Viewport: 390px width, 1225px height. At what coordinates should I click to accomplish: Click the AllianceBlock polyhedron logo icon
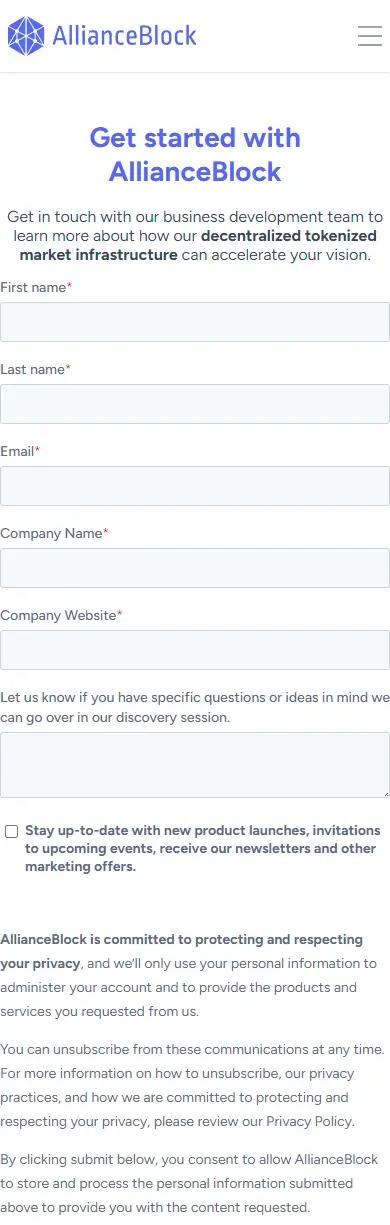click(26, 36)
